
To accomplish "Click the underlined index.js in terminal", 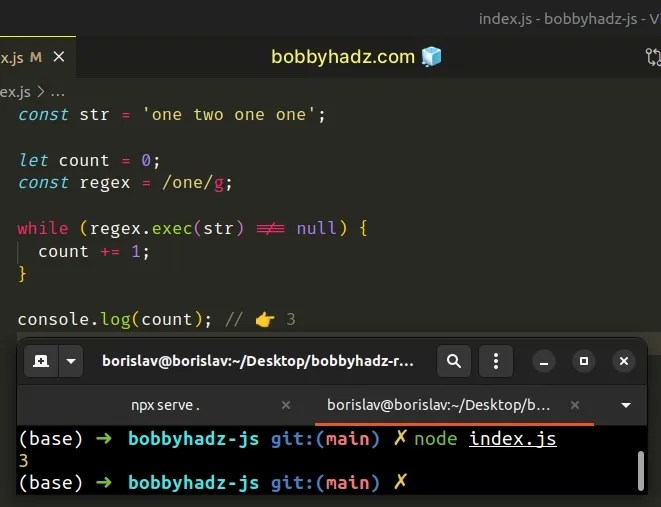I will 513,439.
